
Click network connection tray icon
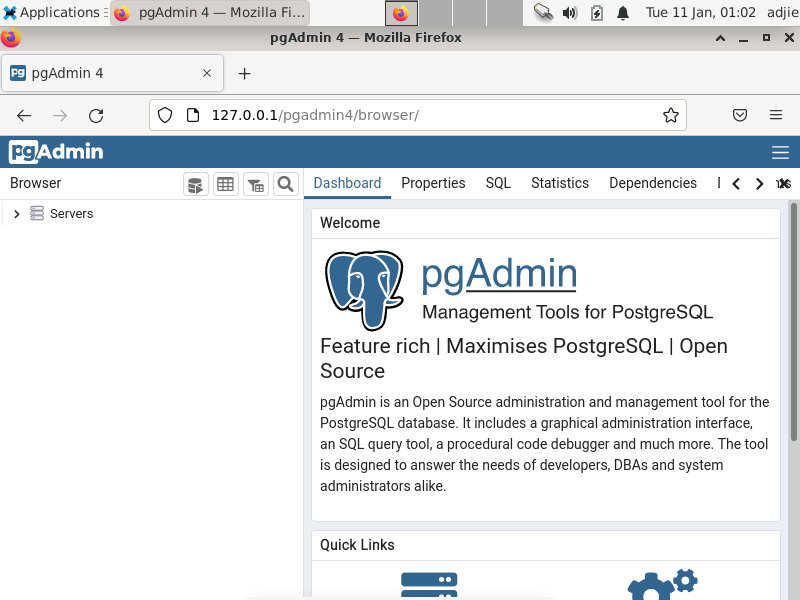point(543,12)
